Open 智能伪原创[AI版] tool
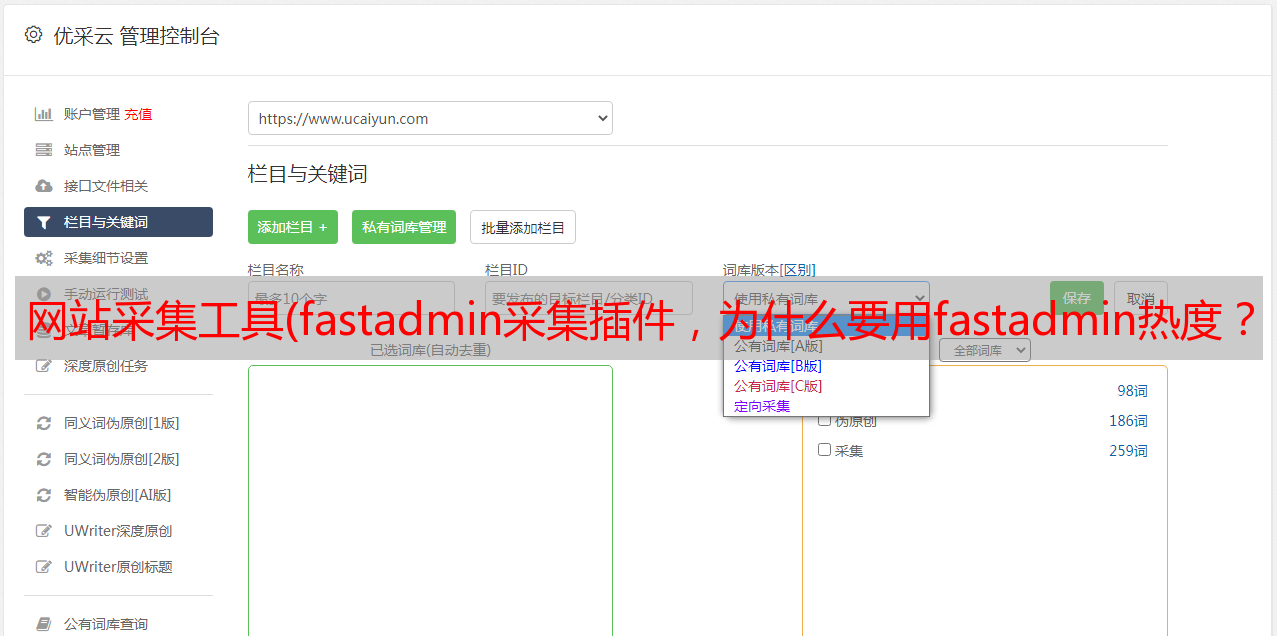The image size is (1277, 636). (118, 495)
